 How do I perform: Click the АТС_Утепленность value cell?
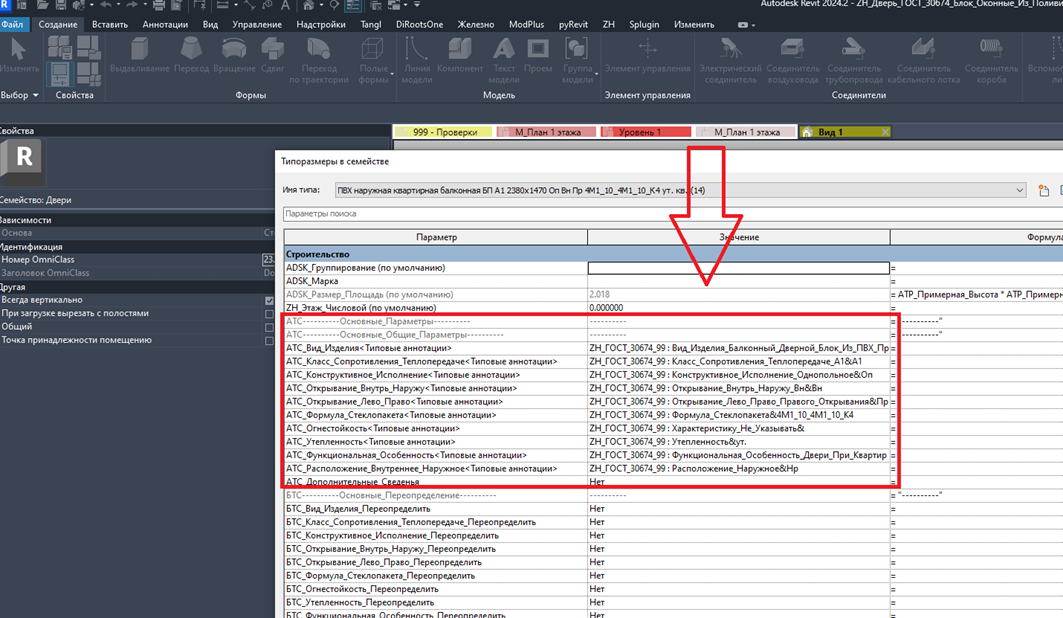pos(738,442)
